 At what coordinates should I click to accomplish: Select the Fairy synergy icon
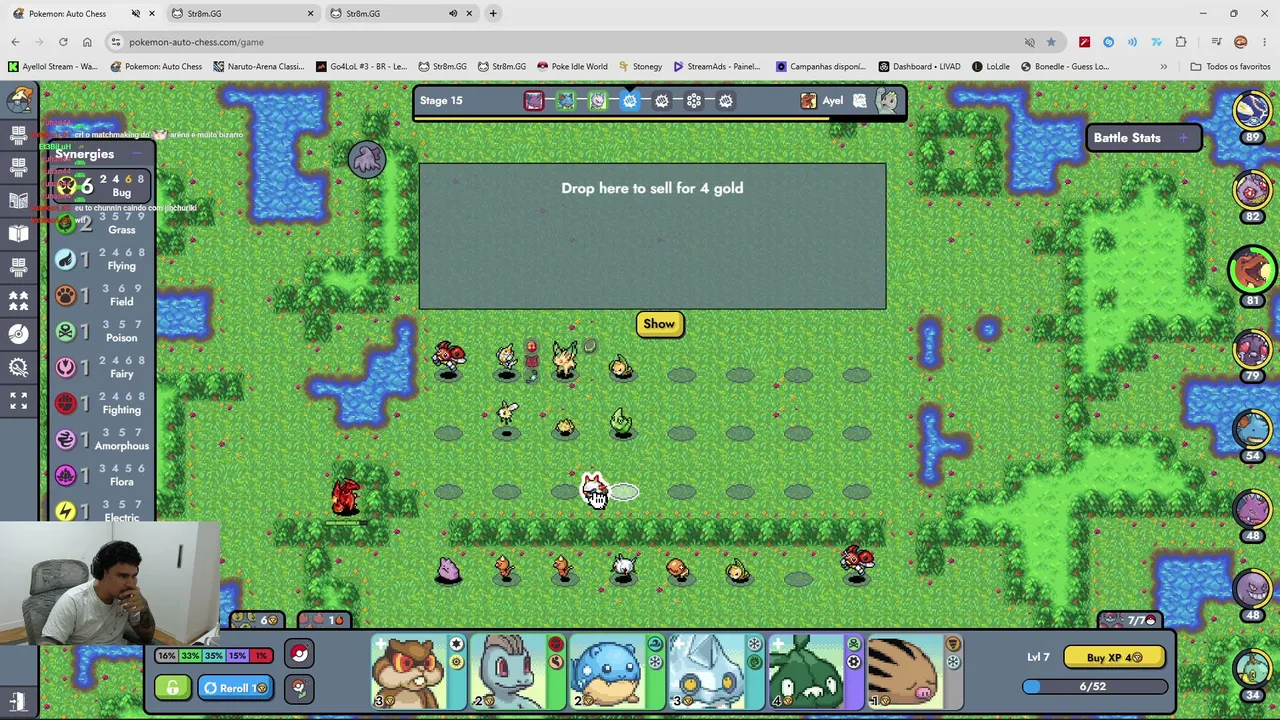(66, 368)
